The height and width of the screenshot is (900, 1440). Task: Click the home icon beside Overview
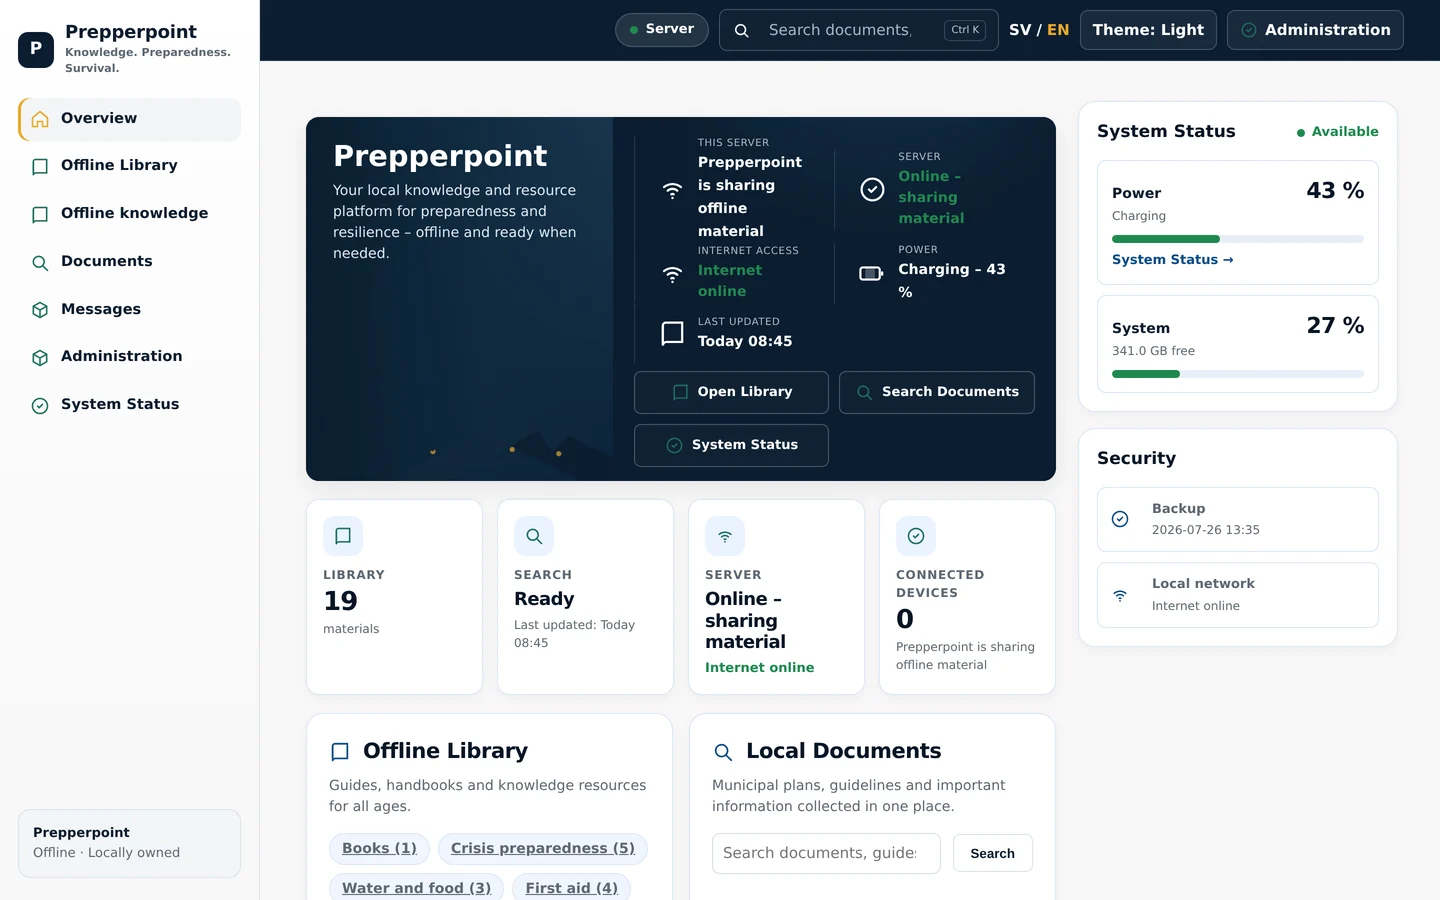click(x=40, y=120)
